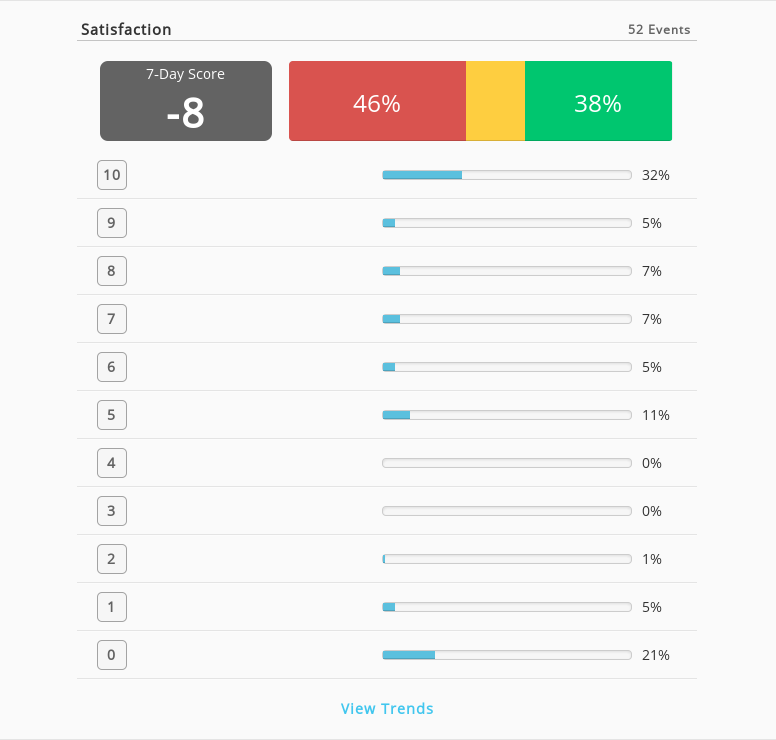Click the score 0 badge
This screenshot has width=776, height=740.
(112, 655)
